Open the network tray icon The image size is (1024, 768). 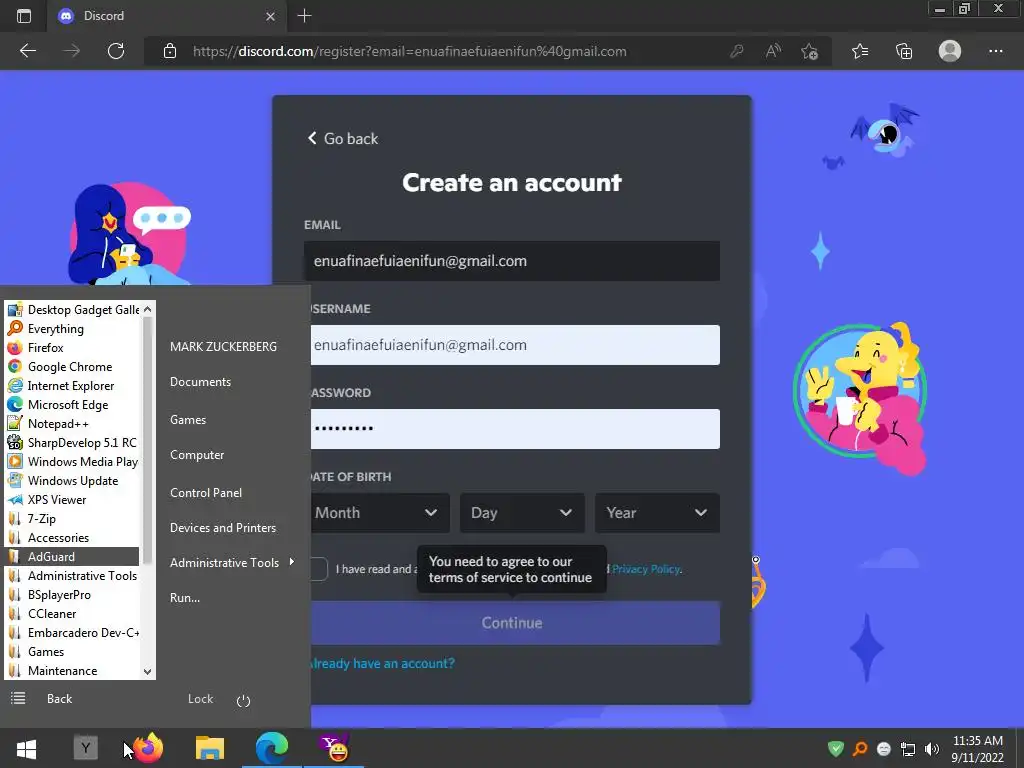(x=908, y=749)
